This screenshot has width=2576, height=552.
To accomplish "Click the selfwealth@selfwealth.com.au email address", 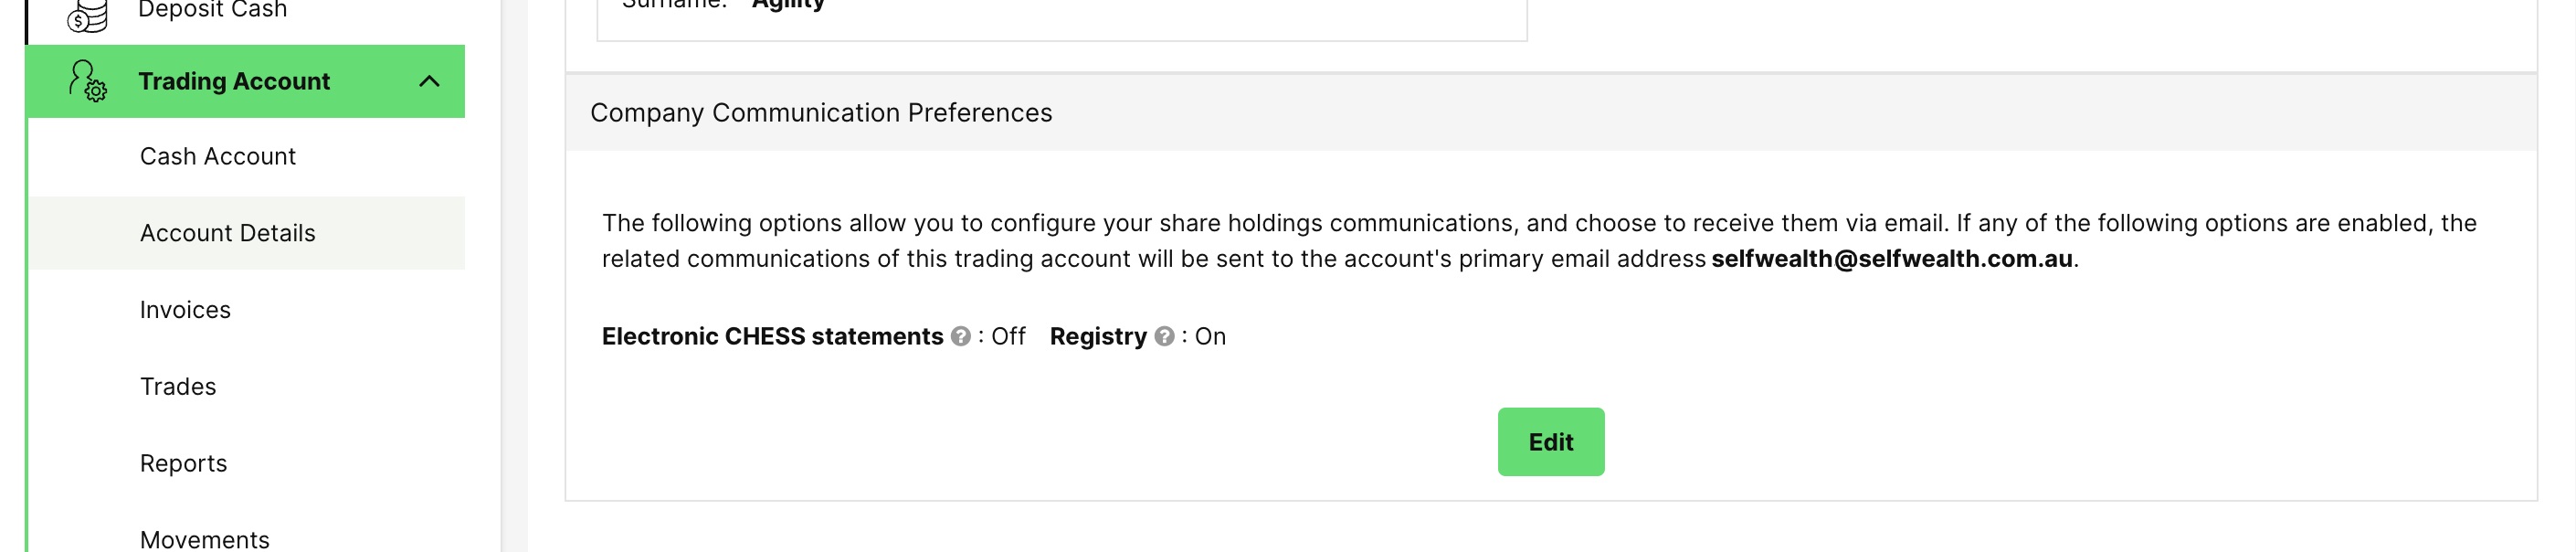I will (1892, 259).
